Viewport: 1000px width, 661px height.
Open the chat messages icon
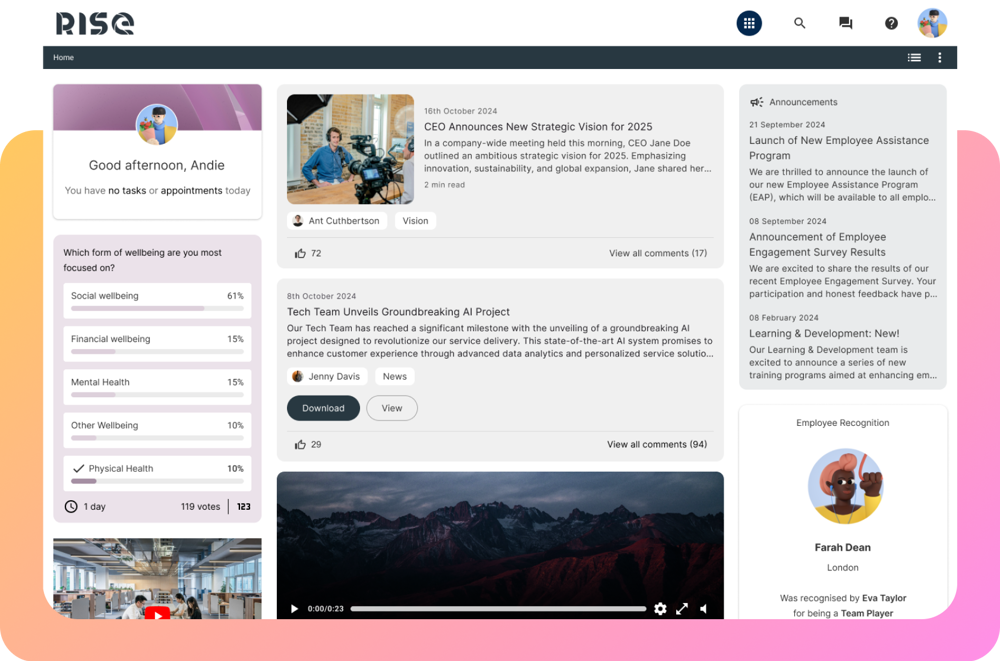coord(846,24)
